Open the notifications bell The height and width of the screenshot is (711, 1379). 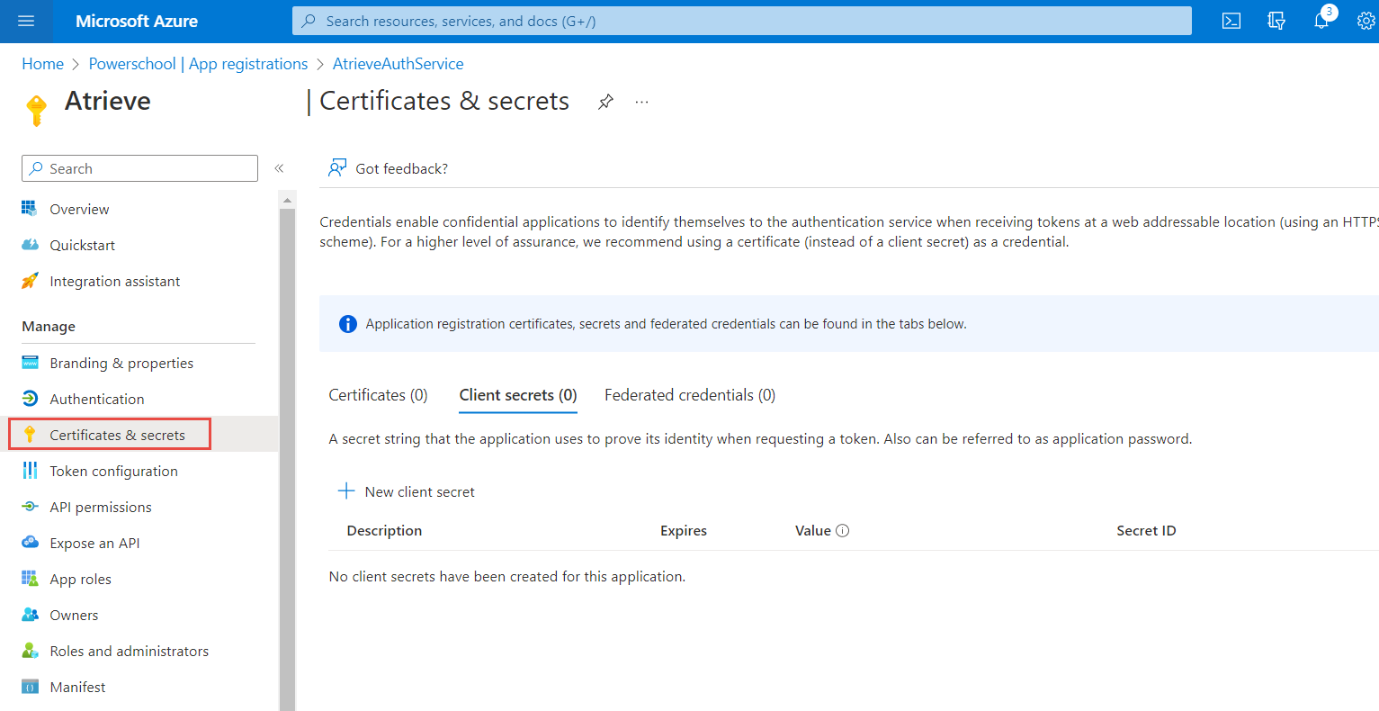(x=1322, y=21)
